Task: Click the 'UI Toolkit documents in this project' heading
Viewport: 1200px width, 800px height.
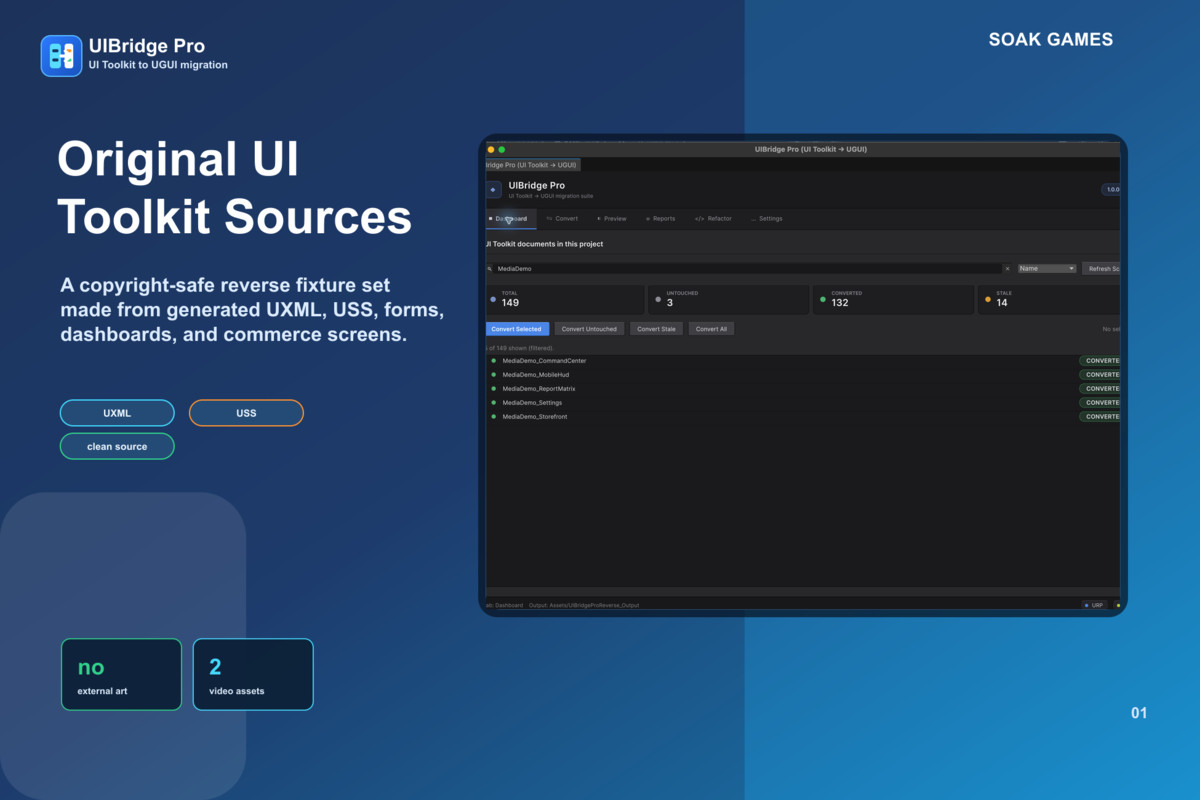Action: tap(545, 244)
